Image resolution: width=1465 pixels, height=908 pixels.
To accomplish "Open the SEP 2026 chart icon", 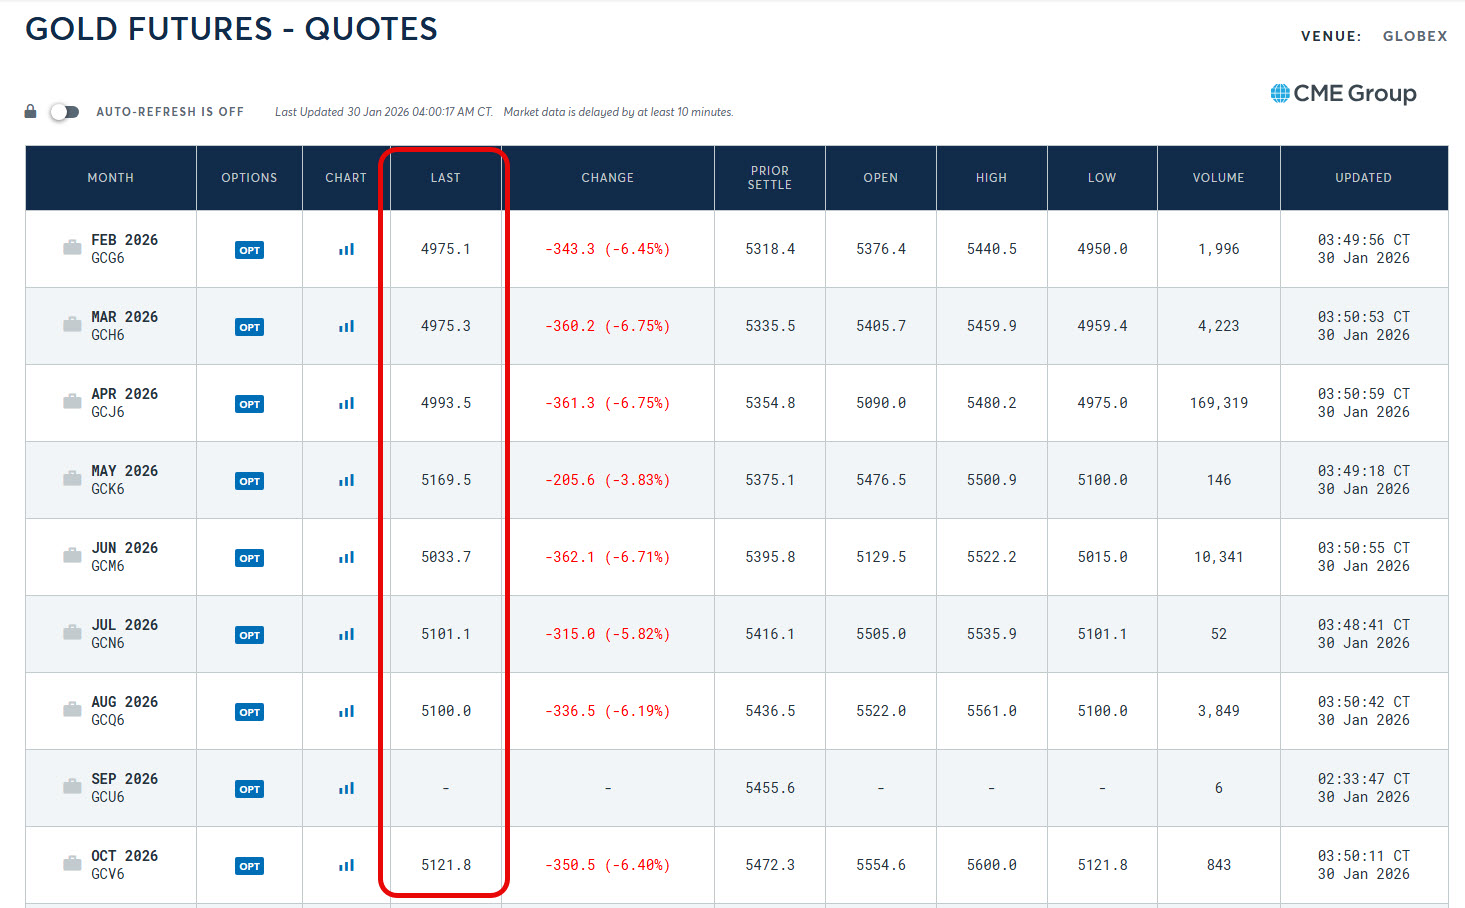I will click(346, 789).
